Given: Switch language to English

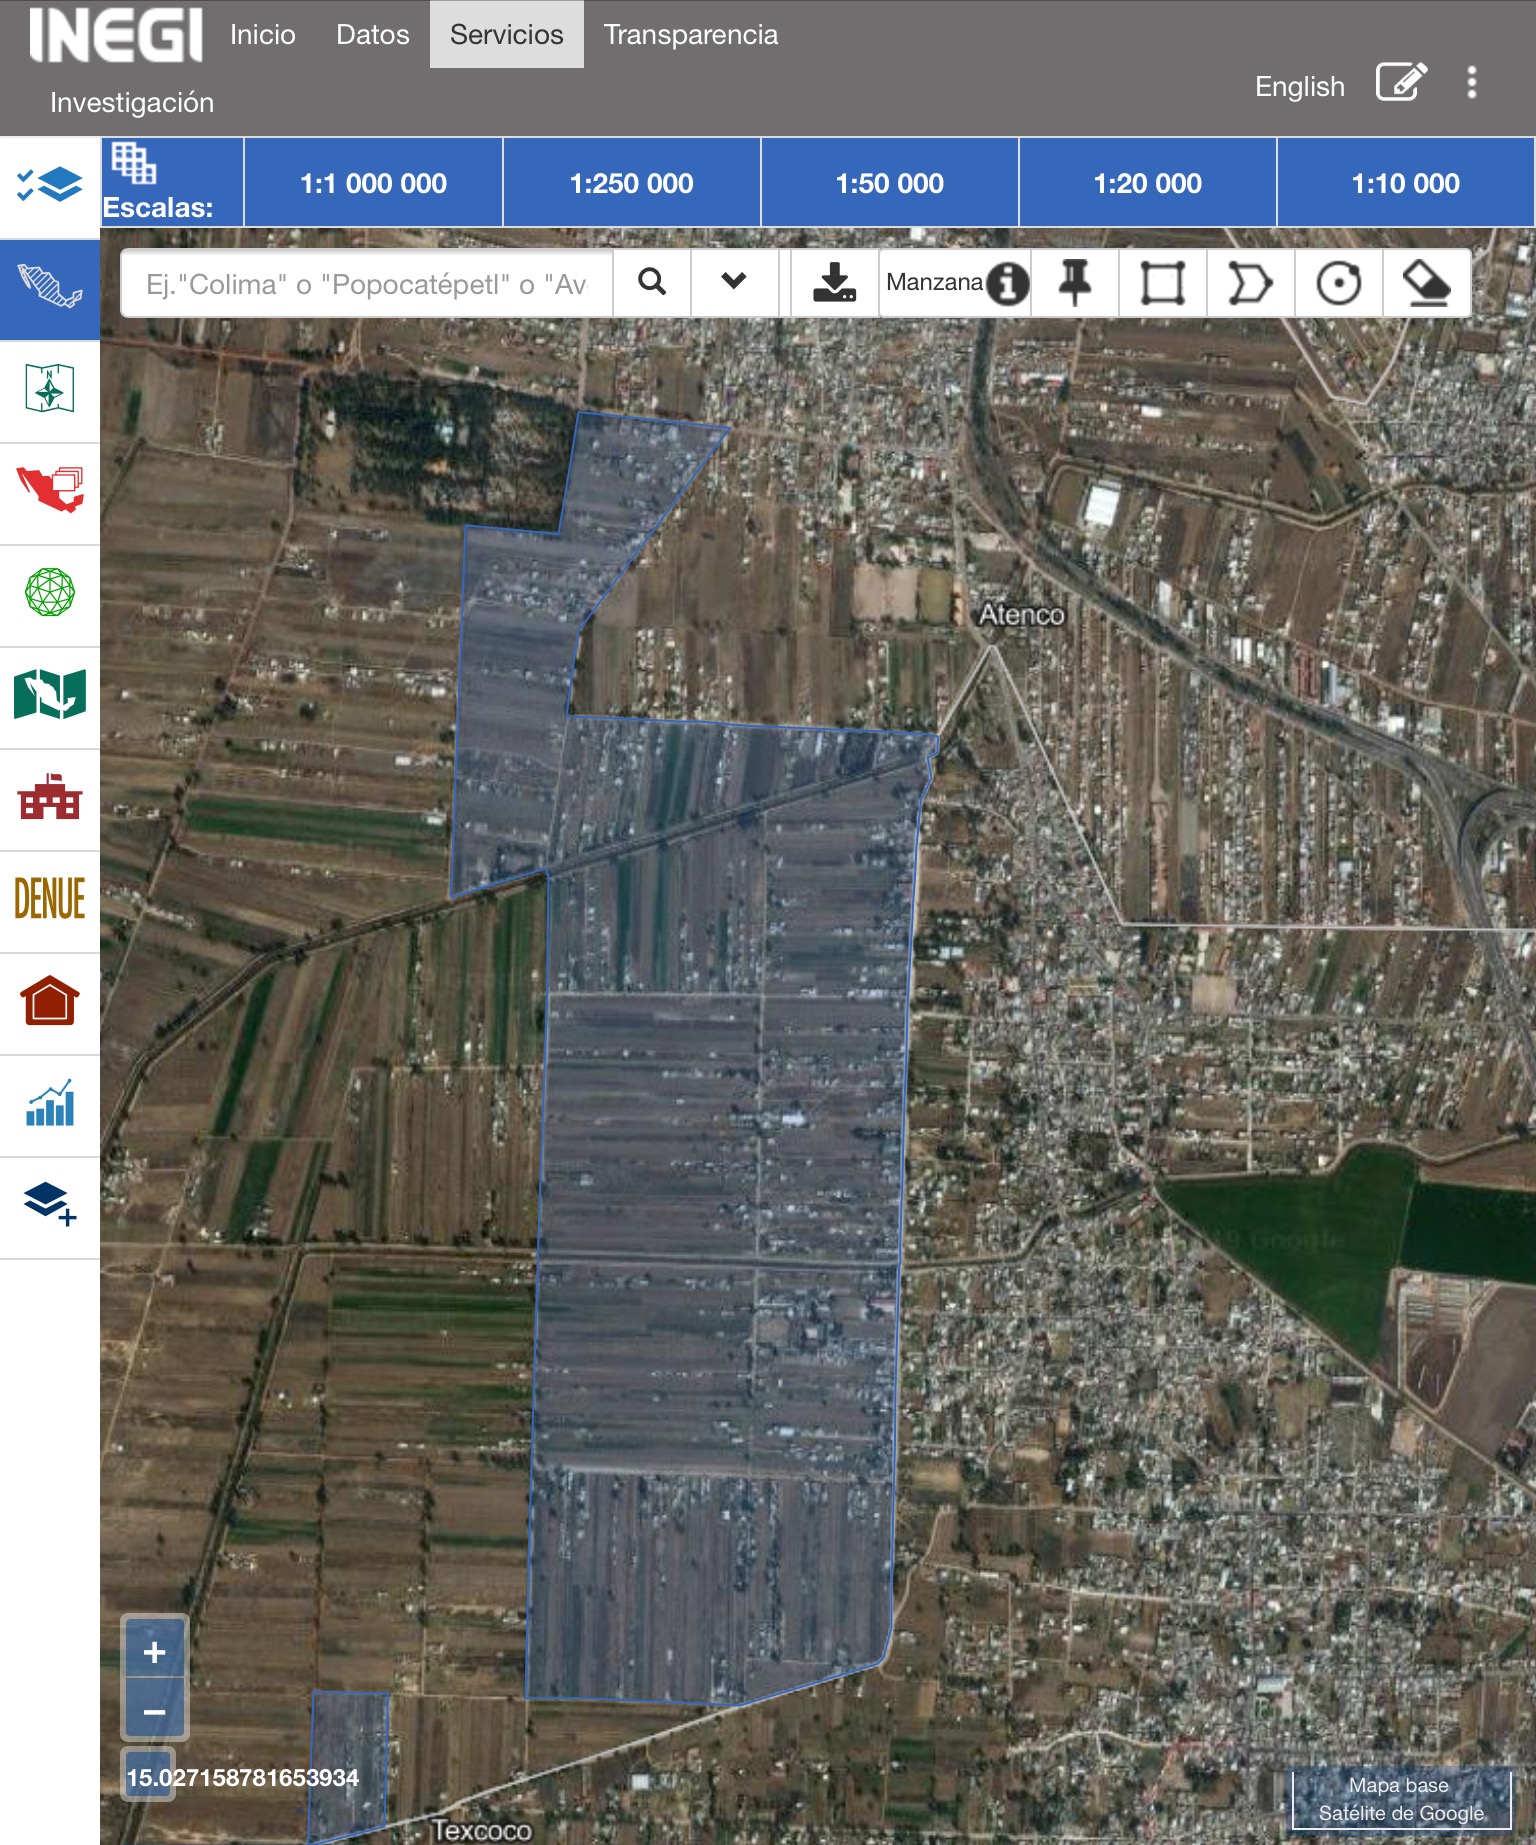Looking at the screenshot, I should pos(1299,87).
